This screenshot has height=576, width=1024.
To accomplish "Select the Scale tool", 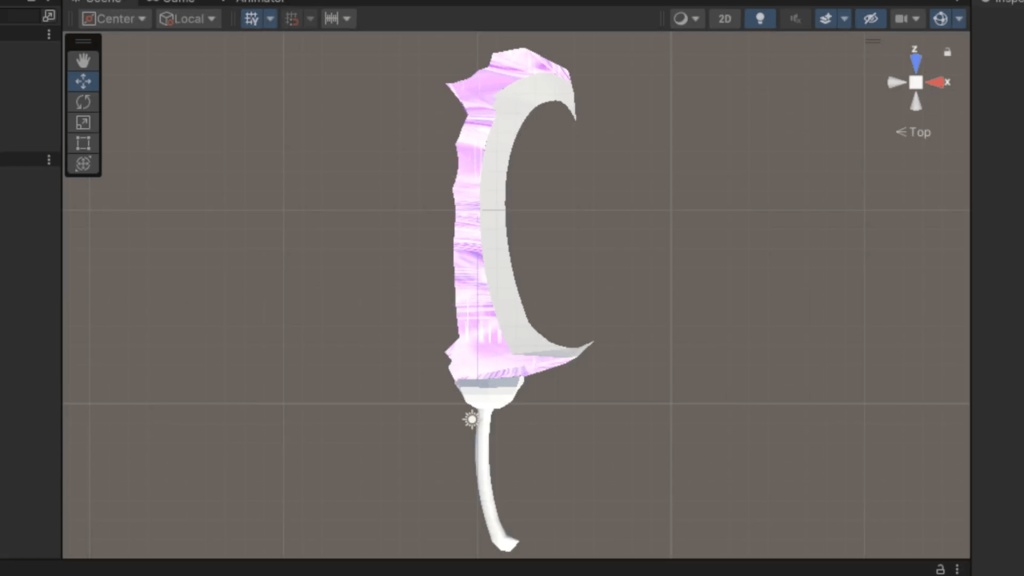I will (83, 123).
